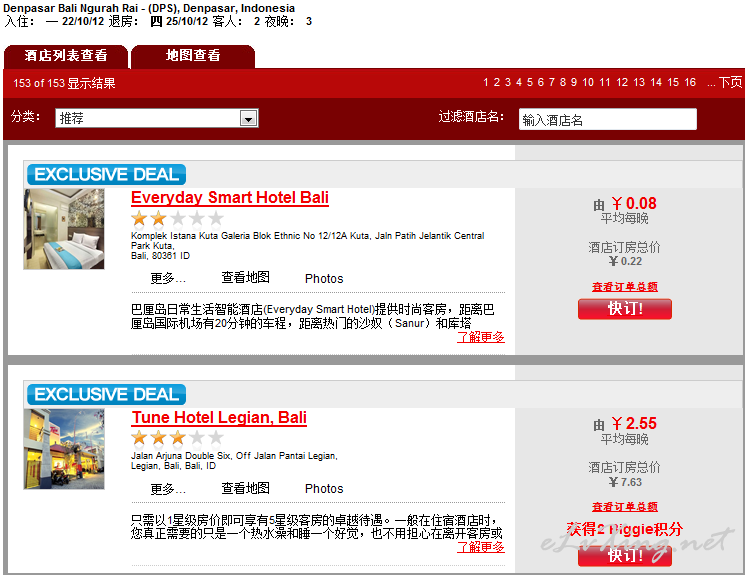
Task: Click the ￥7.63 total booking price
Action: [x=625, y=482]
